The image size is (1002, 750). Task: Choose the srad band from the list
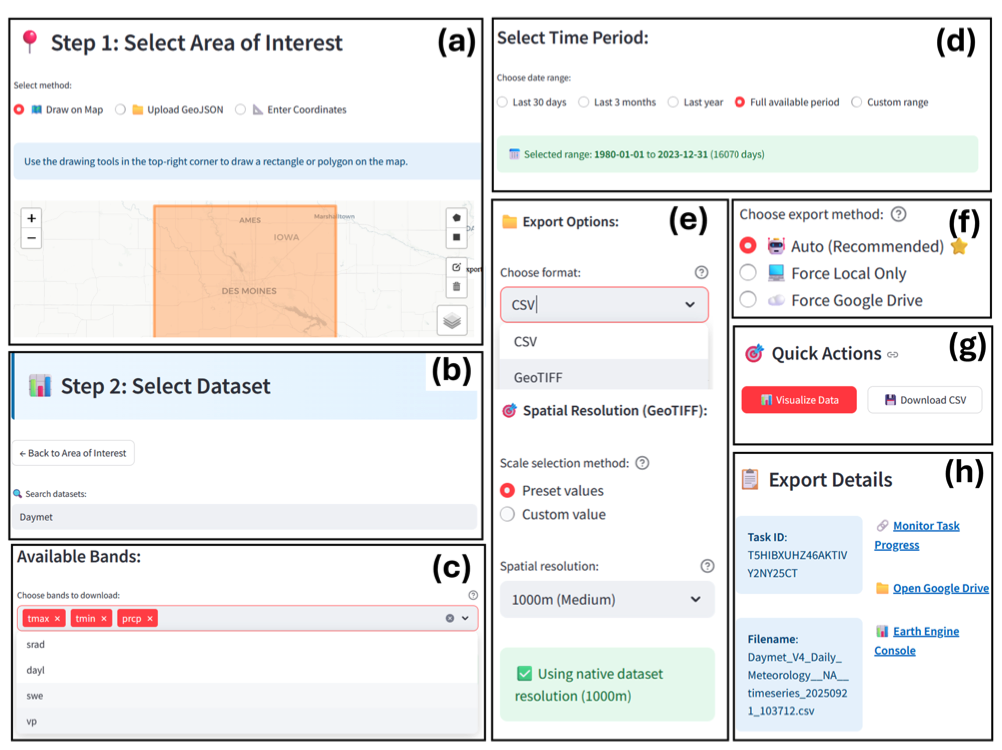36,645
